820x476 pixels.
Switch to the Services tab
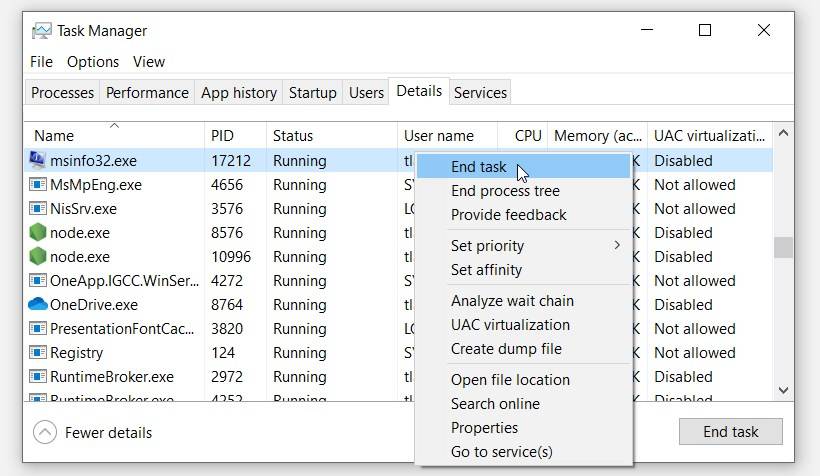[x=480, y=93]
